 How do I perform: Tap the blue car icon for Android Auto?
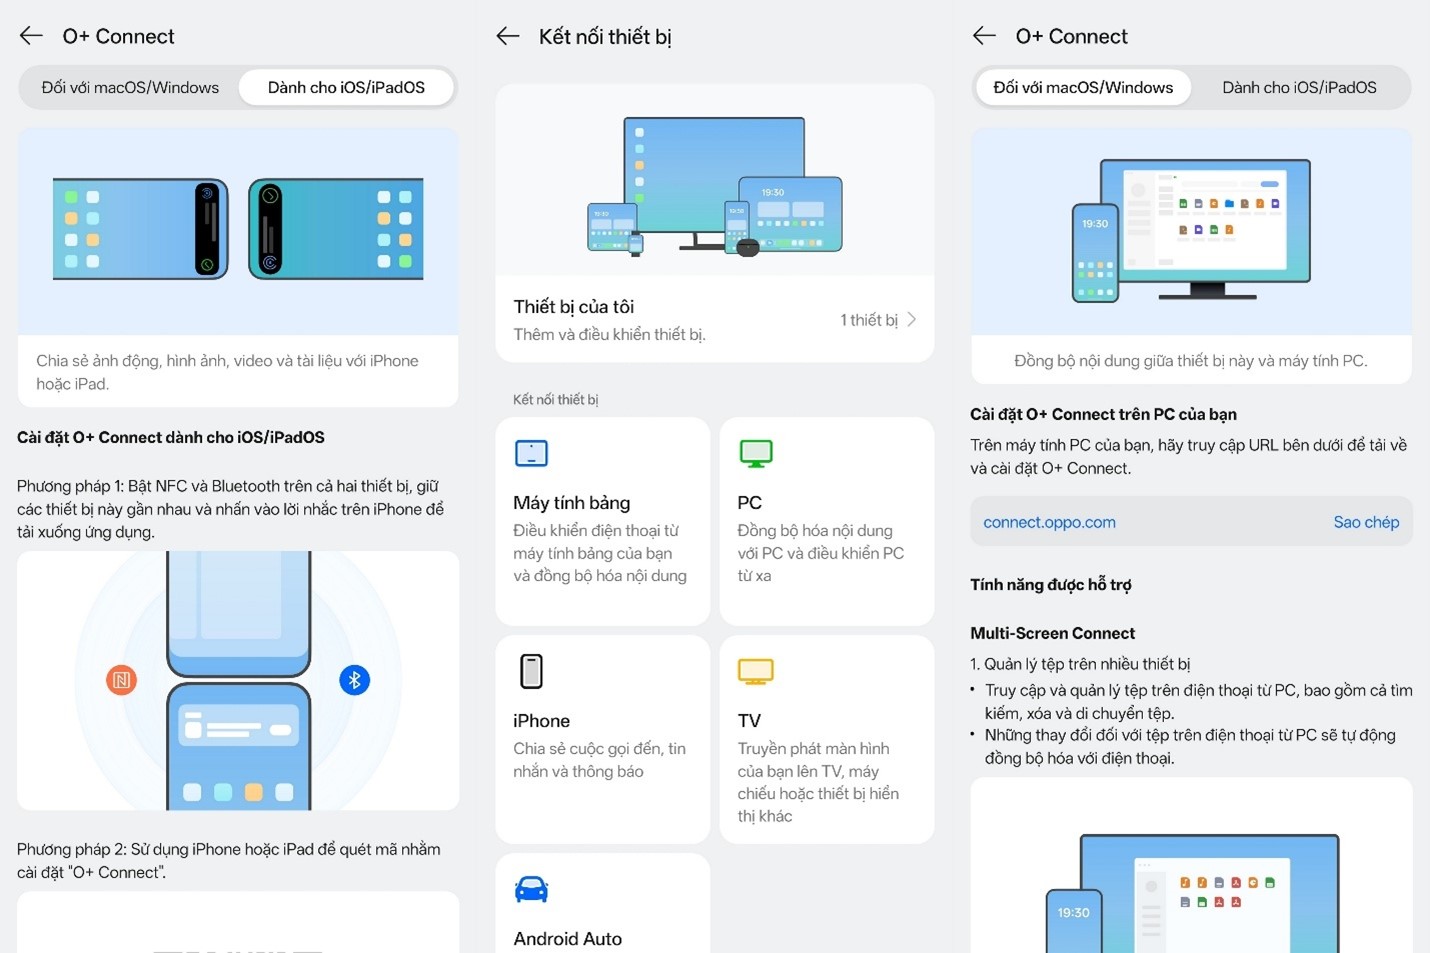pyautogui.click(x=531, y=889)
